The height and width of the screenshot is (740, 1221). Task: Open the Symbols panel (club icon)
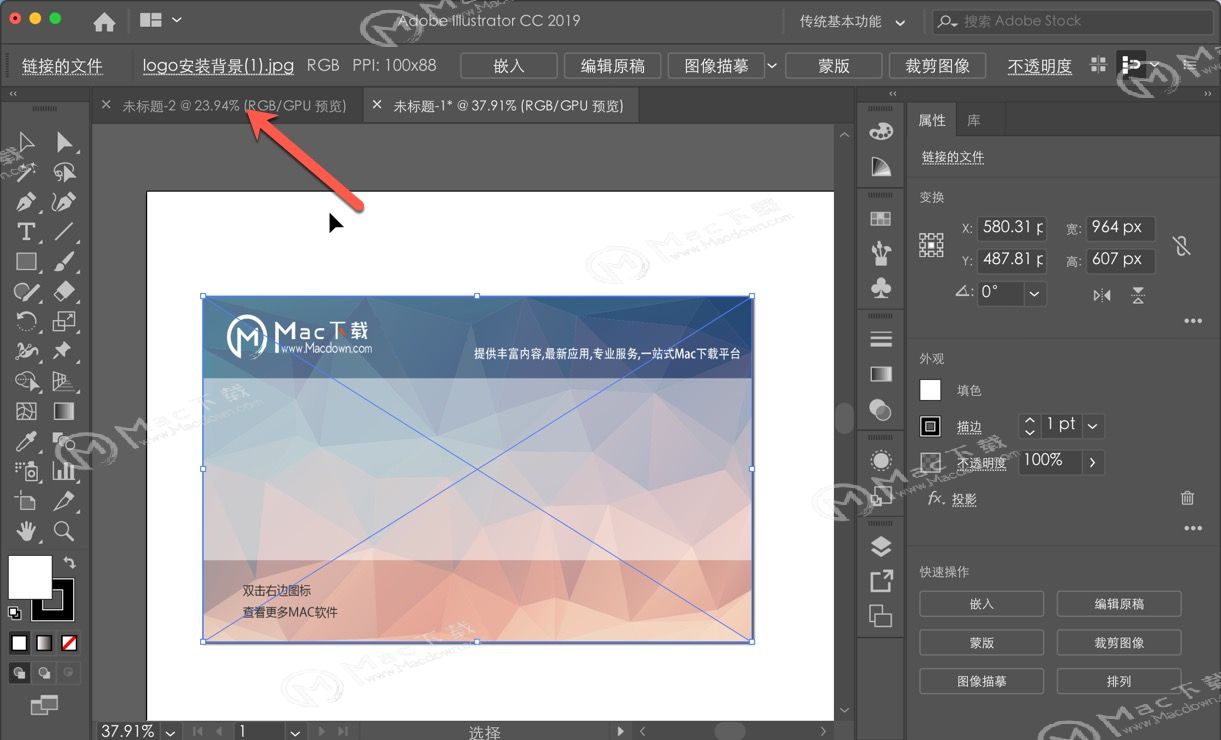tap(881, 288)
